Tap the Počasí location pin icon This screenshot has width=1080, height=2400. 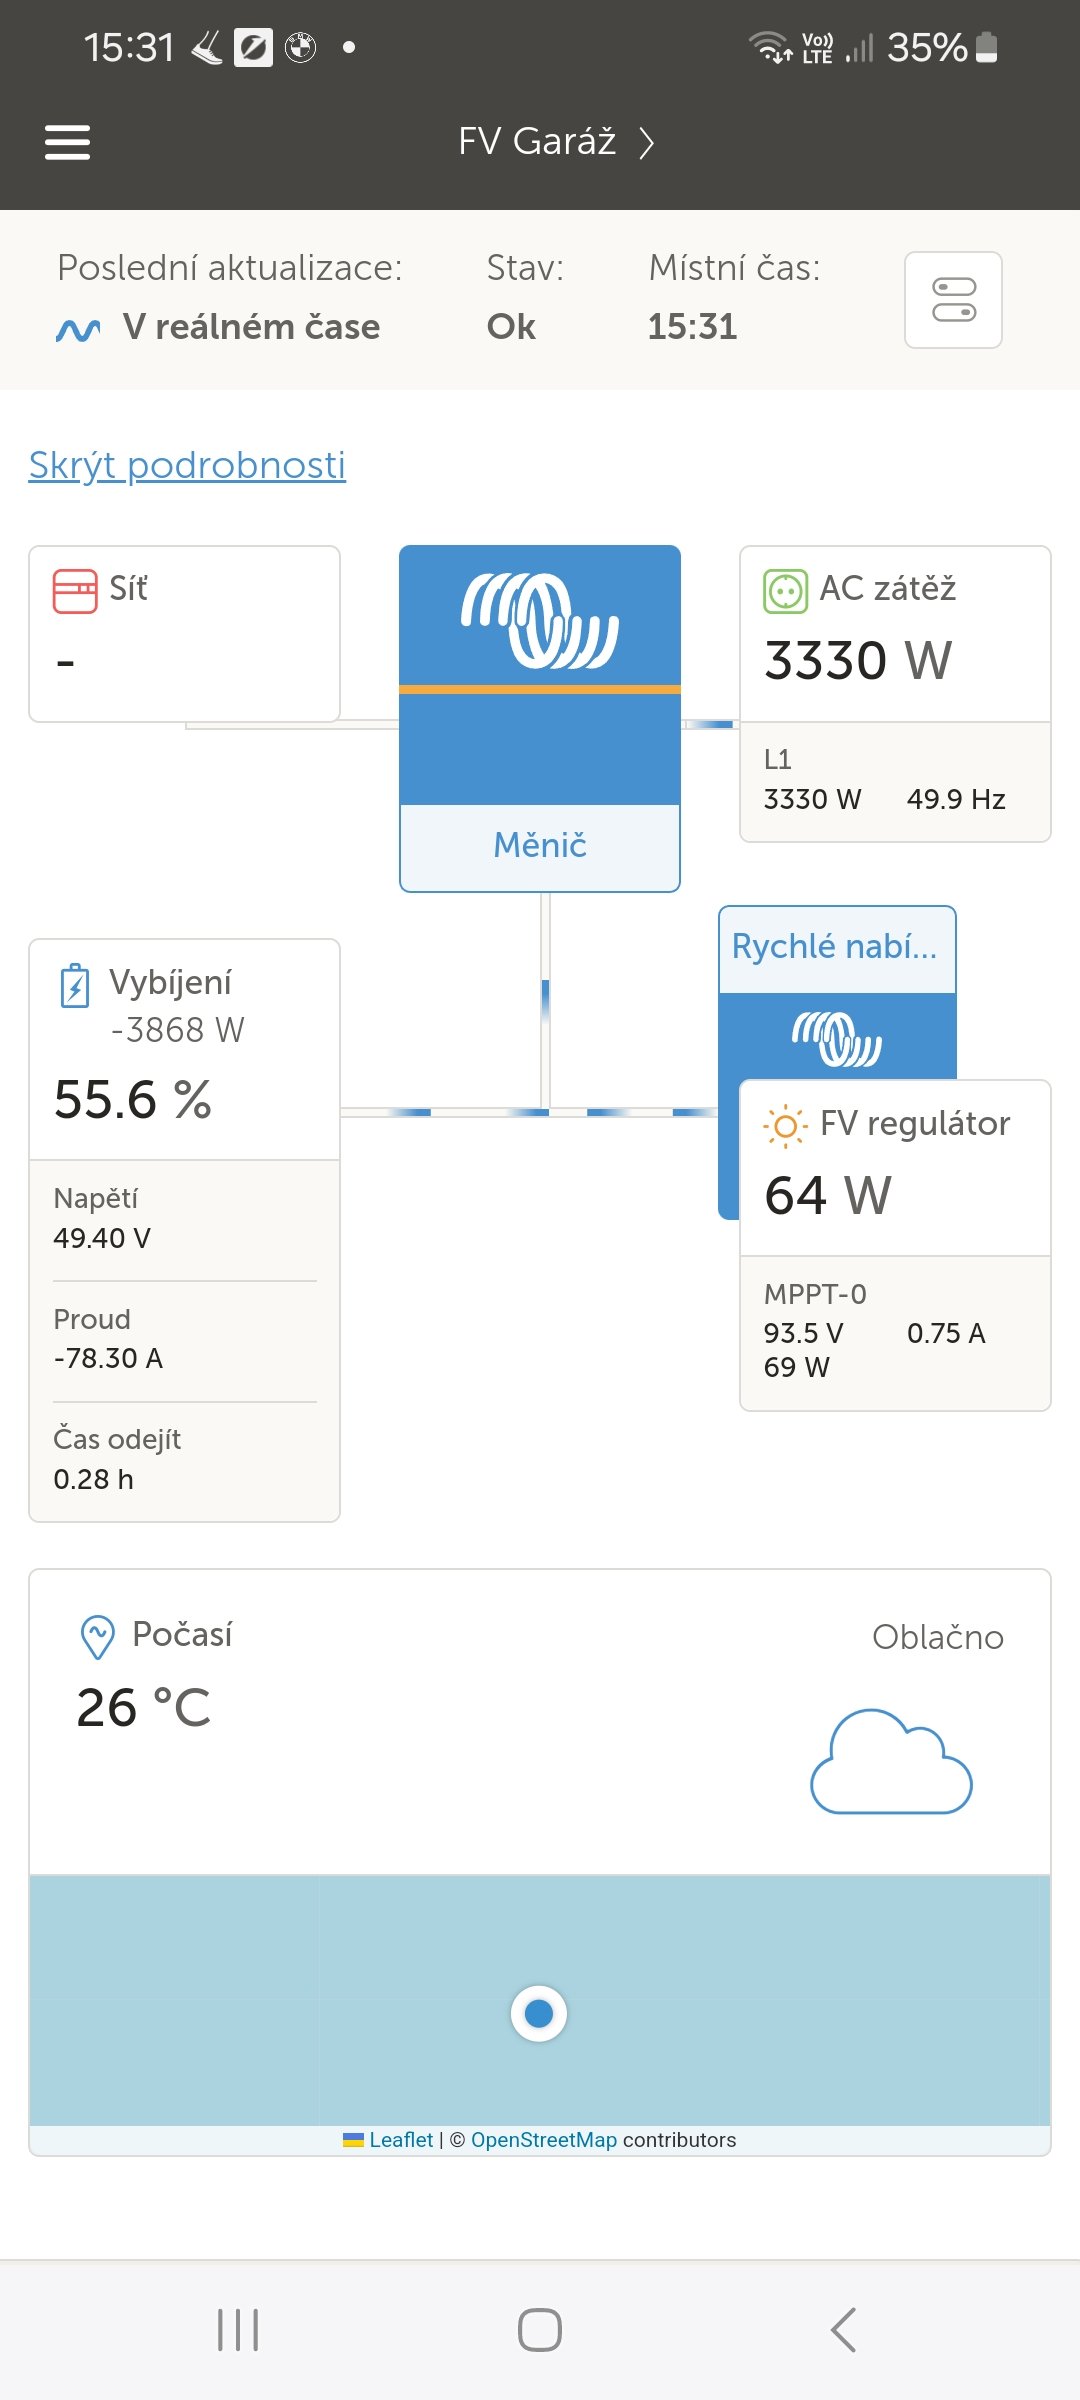pyautogui.click(x=97, y=1637)
